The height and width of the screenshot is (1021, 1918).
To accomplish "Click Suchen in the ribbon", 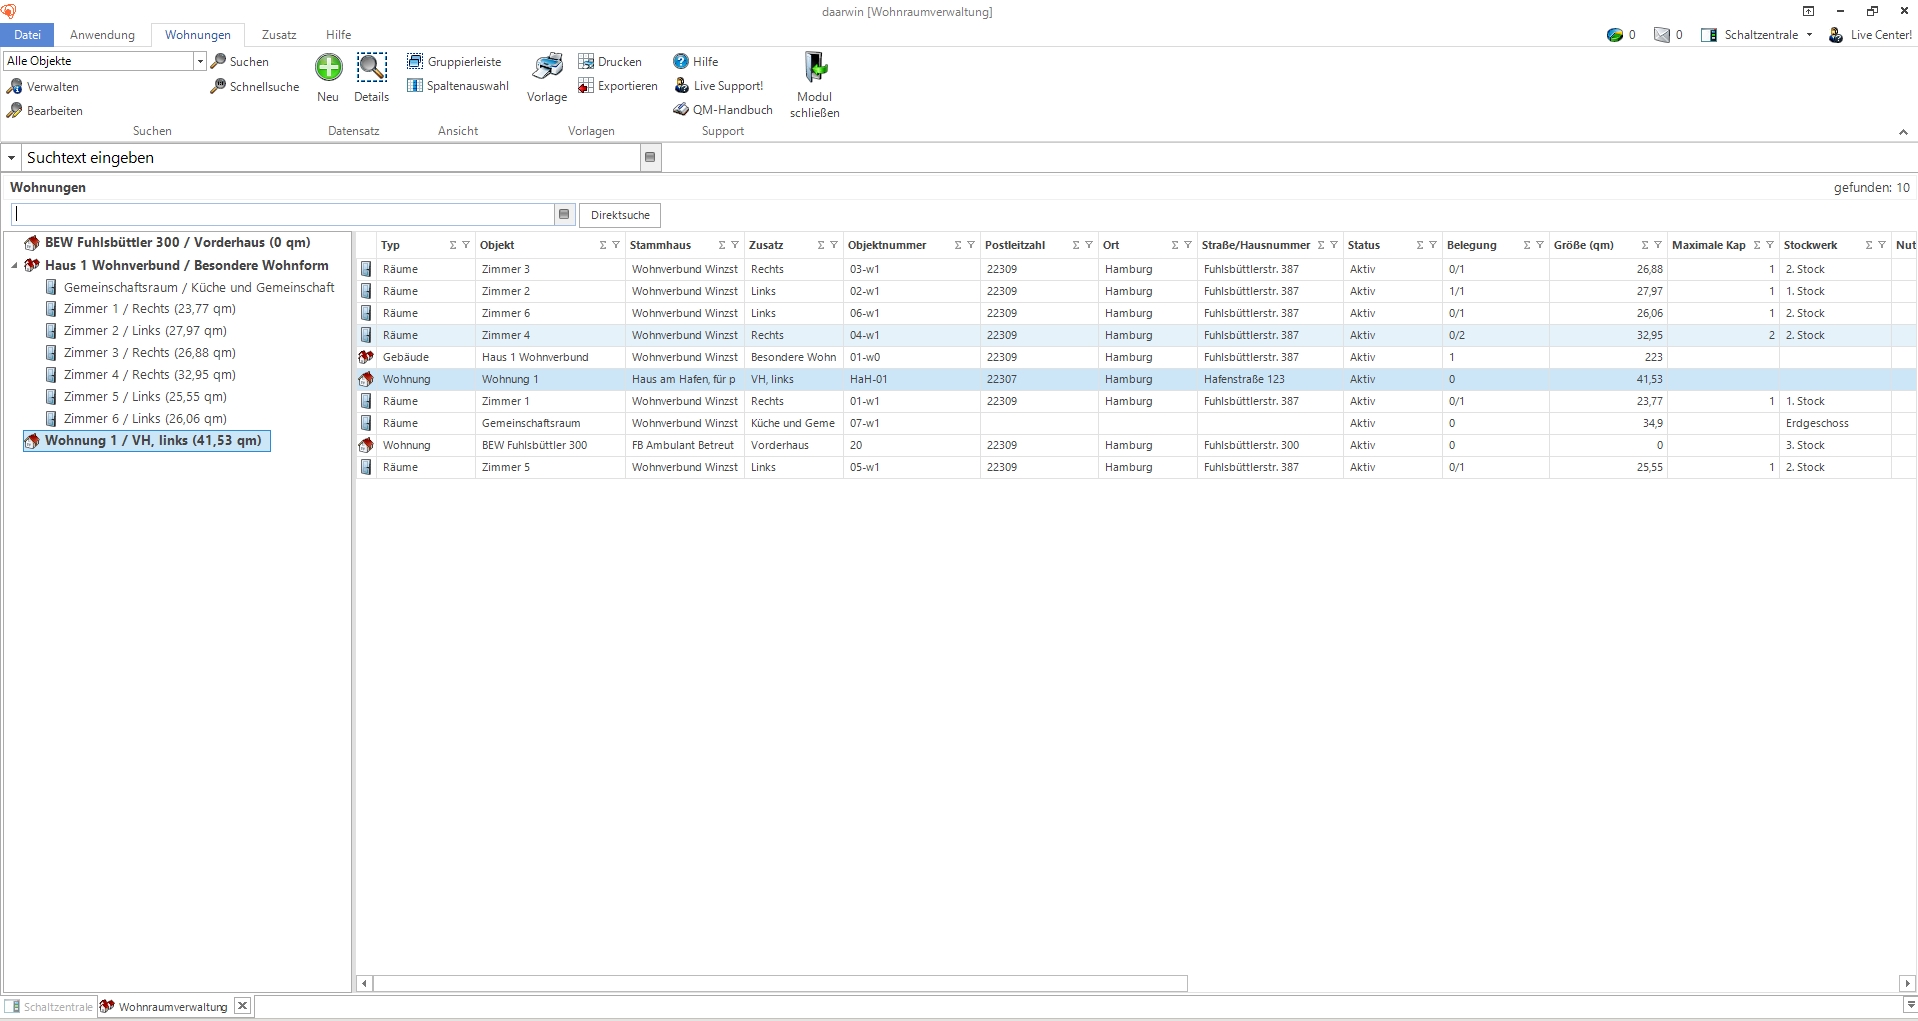I will pyautogui.click(x=239, y=62).
